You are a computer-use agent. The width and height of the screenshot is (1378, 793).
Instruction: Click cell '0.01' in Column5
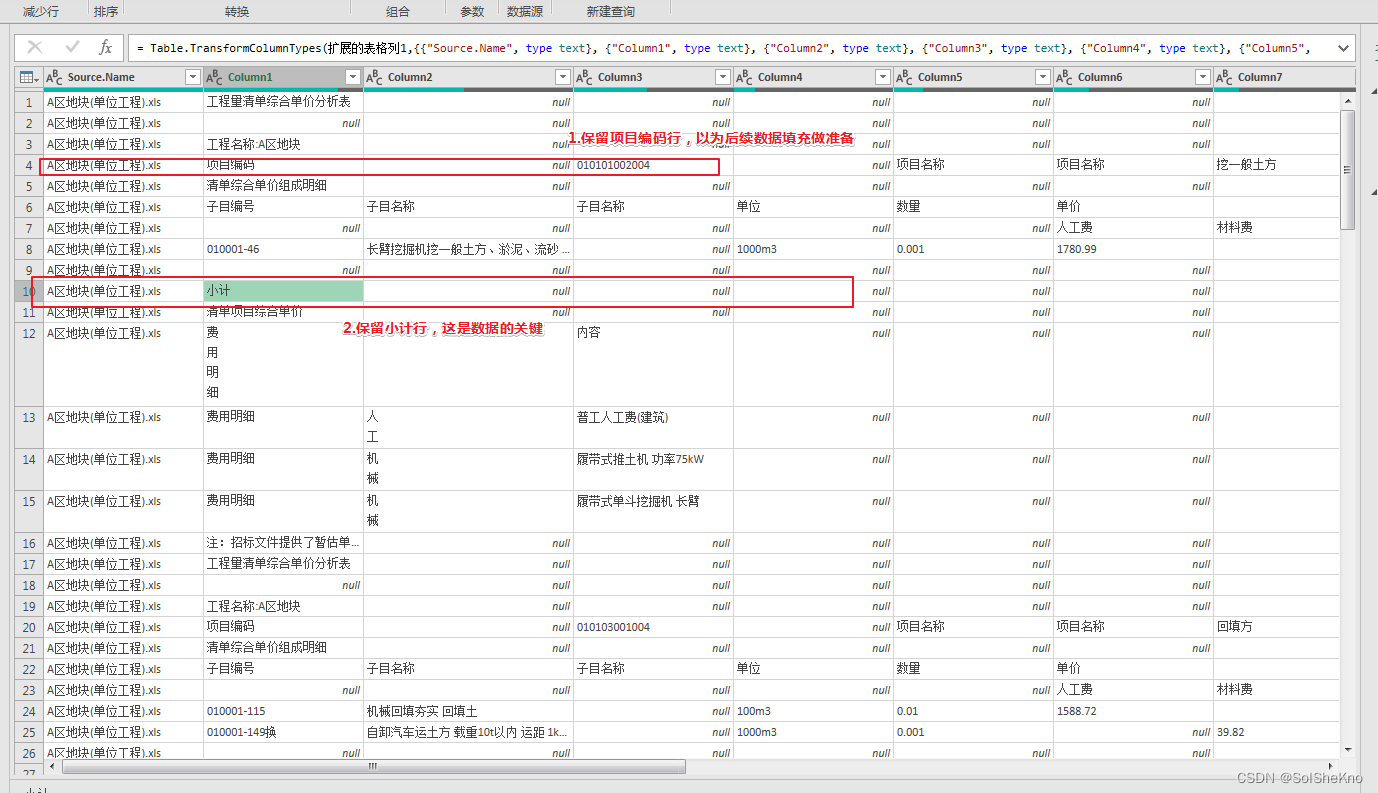[x=973, y=711]
